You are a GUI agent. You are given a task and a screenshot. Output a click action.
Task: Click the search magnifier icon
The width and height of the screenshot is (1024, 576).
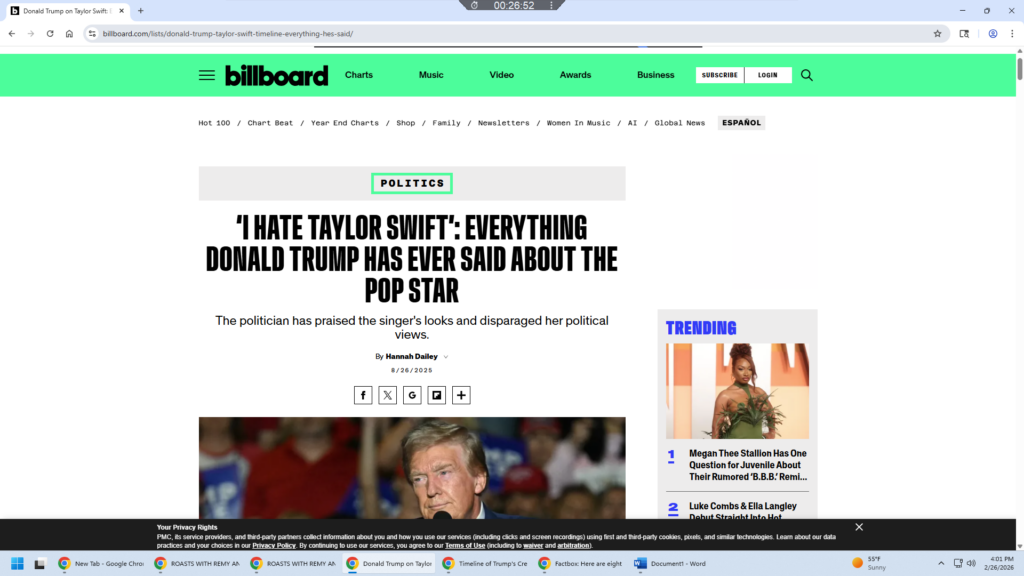(807, 75)
